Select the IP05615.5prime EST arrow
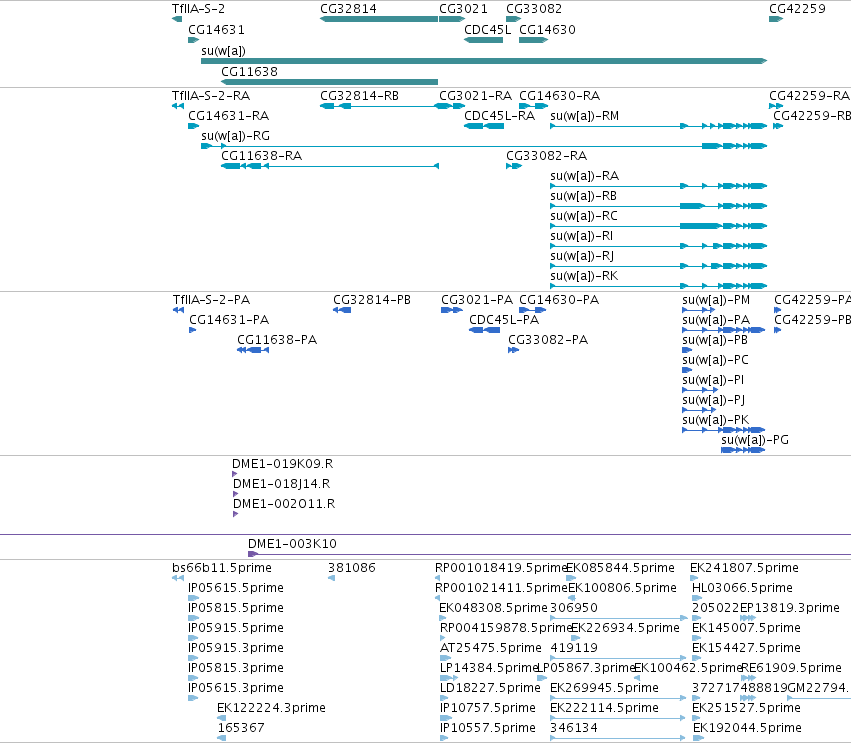The height and width of the screenshot is (743, 851). coord(193,598)
